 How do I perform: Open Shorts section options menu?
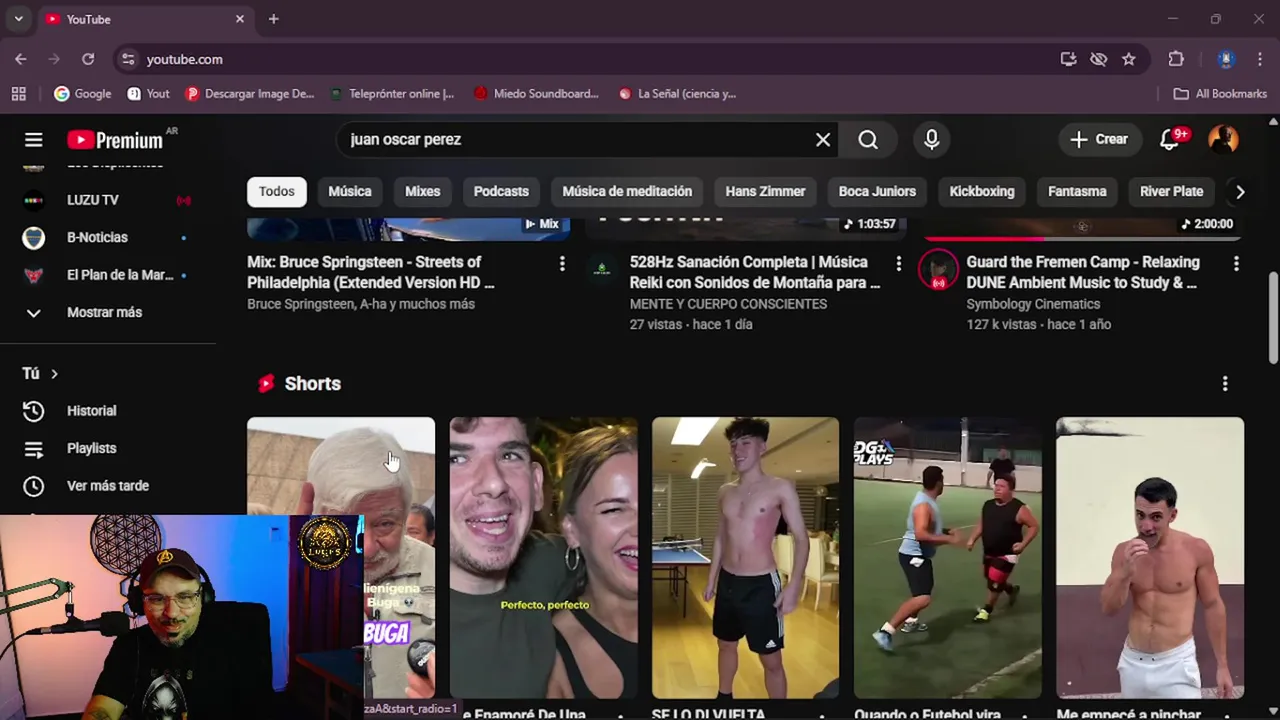1225,384
